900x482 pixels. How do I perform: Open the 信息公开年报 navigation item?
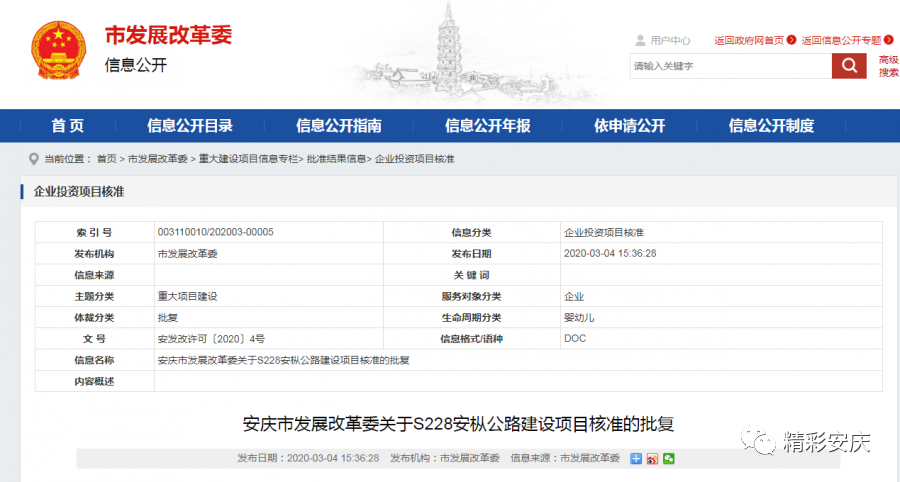487,126
